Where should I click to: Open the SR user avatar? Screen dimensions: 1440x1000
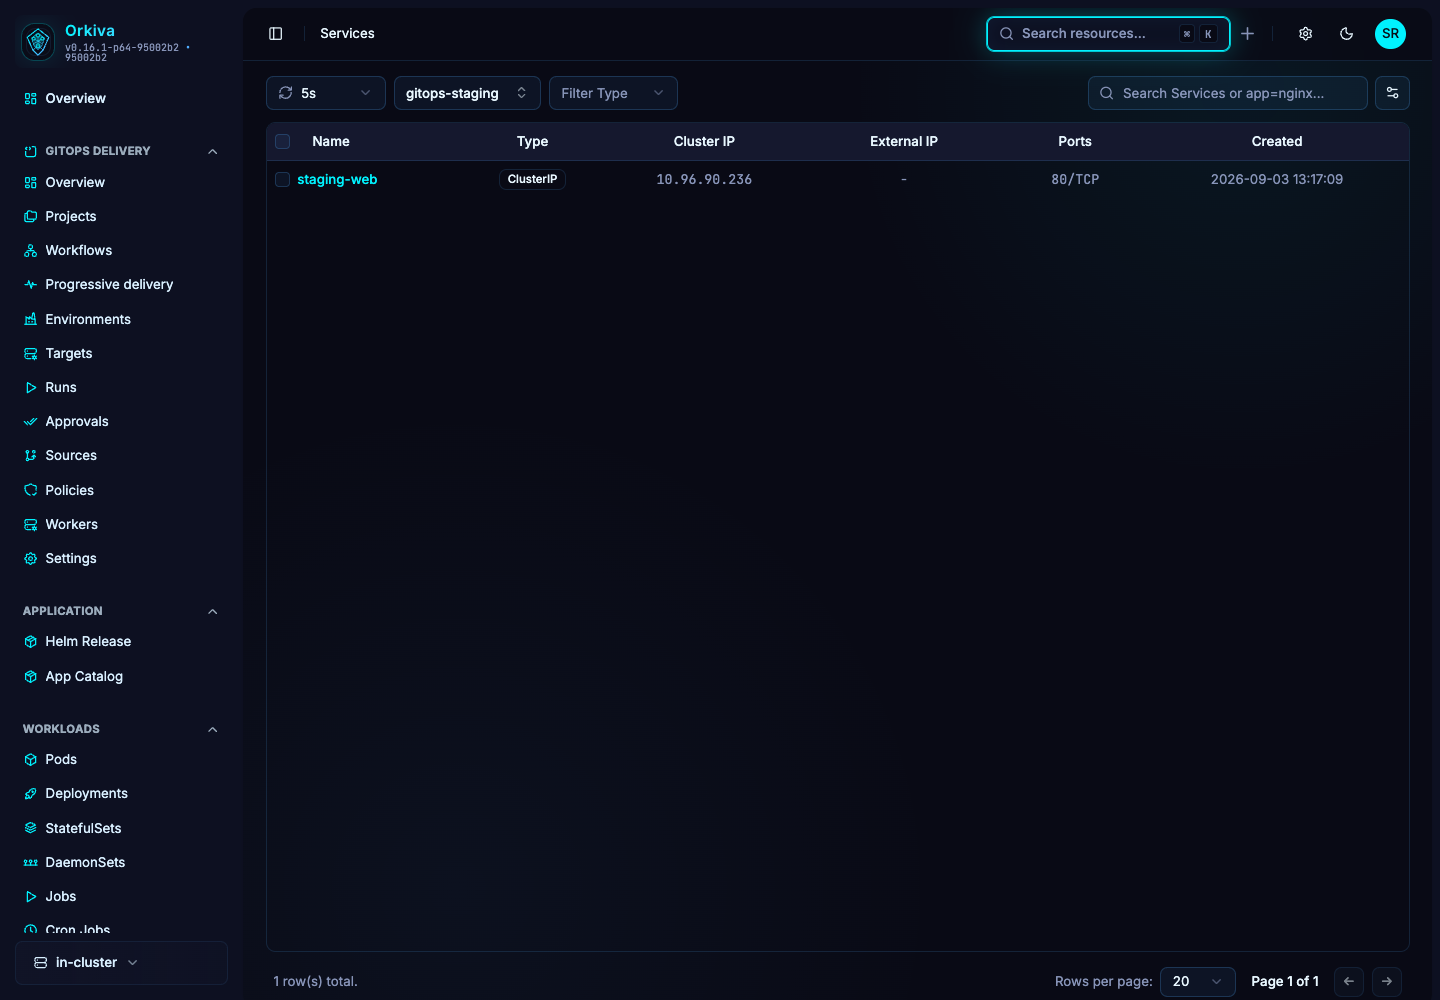pos(1390,34)
